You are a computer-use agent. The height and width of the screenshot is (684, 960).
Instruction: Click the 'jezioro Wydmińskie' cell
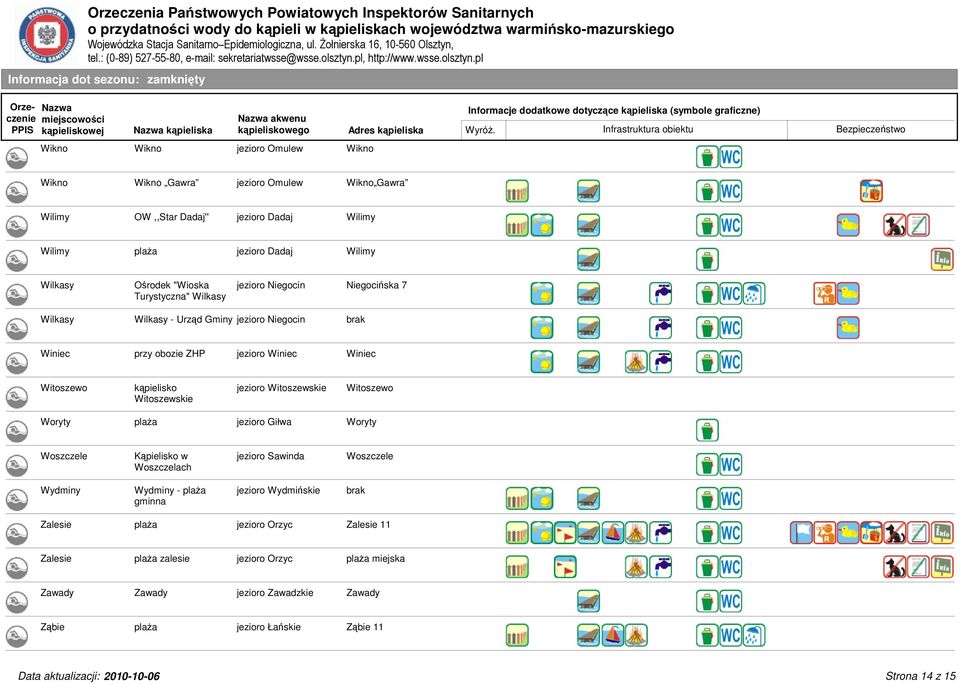pos(279,490)
